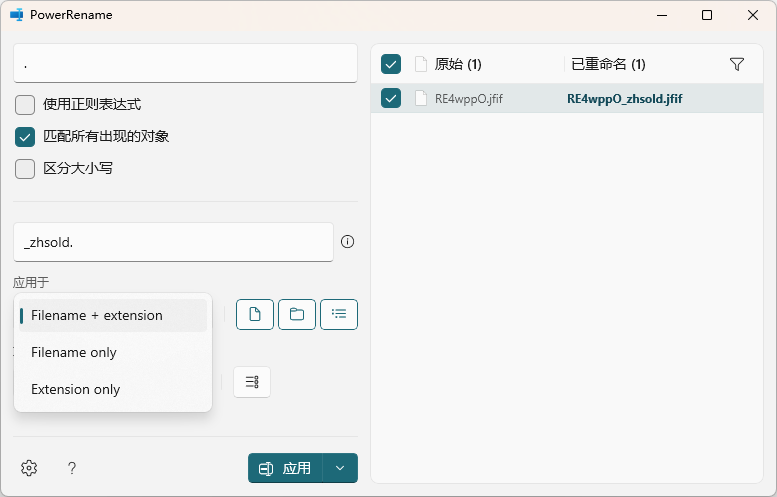
Task: Uncheck the 匹配所有出现的对象 checkbox
Action: [x=25, y=137]
